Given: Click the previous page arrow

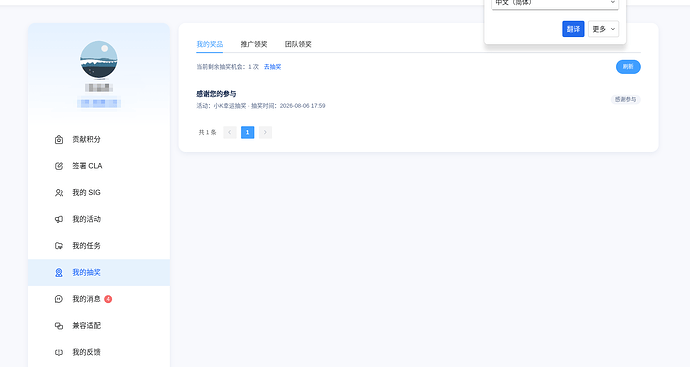Looking at the screenshot, I should point(230,132).
